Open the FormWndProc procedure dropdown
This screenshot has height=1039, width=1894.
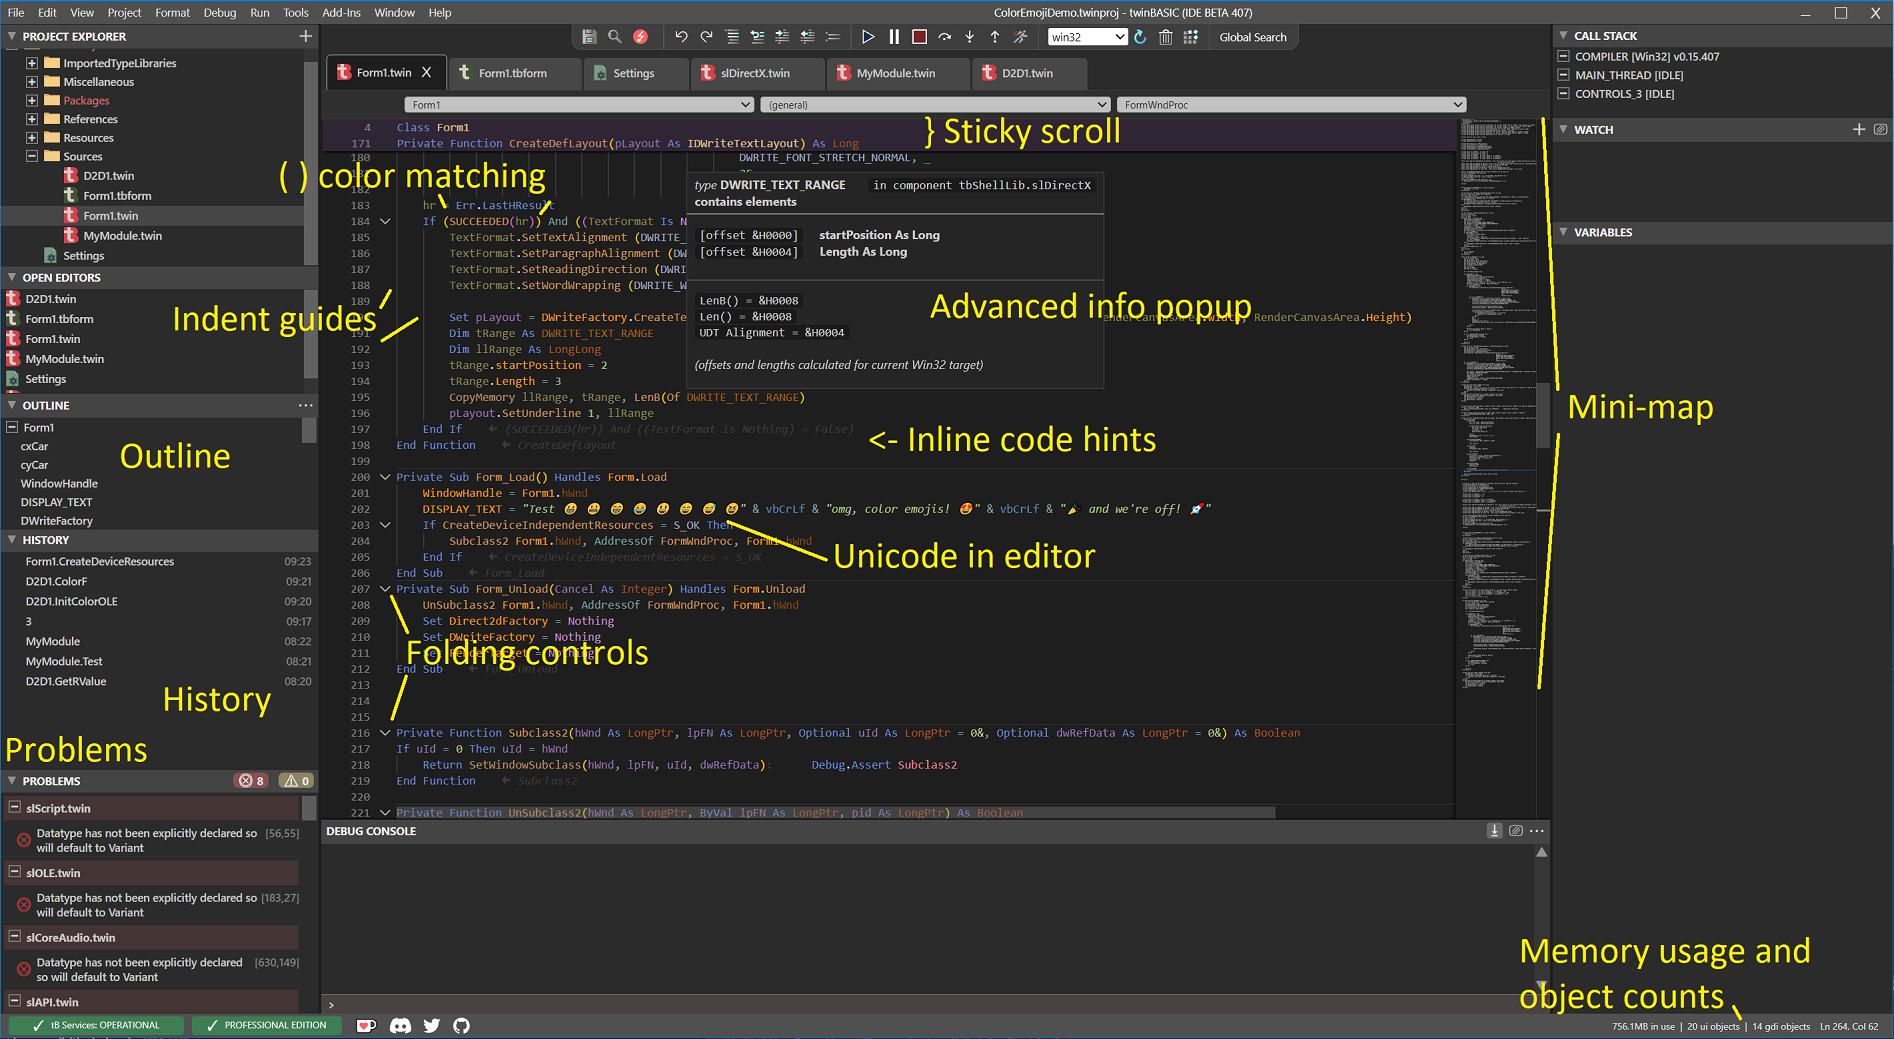(x=1292, y=105)
